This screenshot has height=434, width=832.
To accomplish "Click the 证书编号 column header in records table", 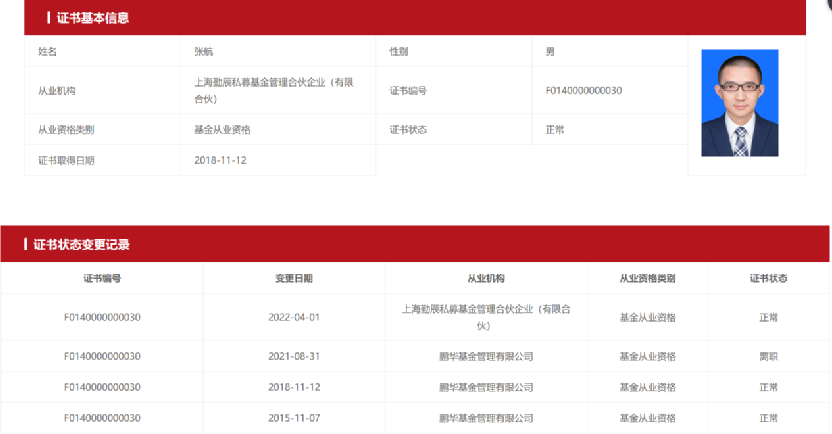I will pyautogui.click(x=102, y=278).
